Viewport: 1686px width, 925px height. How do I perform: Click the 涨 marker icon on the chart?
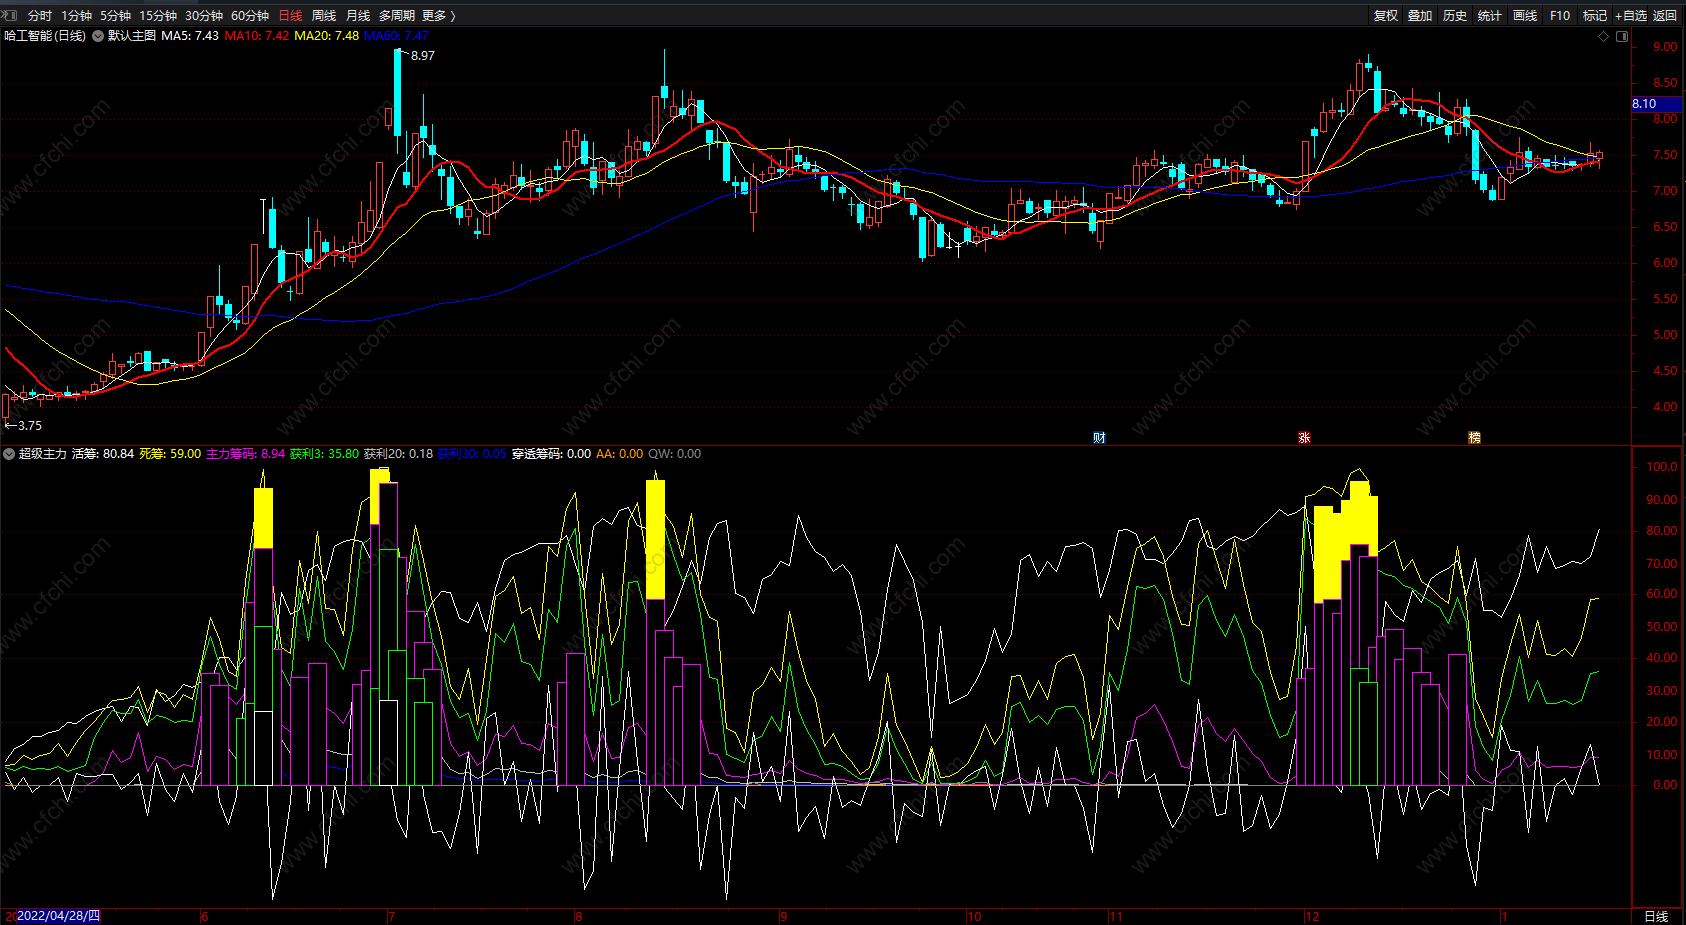[1304, 438]
